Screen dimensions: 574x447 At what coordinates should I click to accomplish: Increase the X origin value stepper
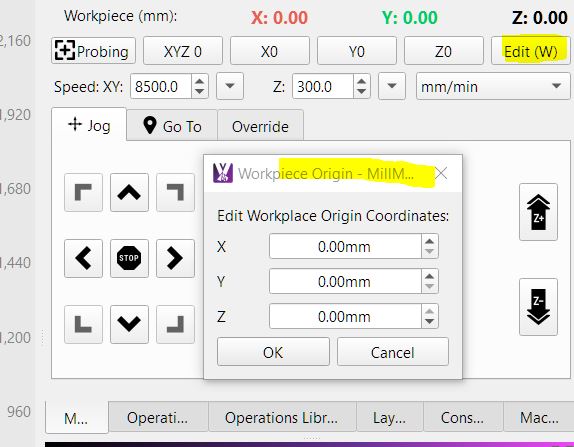click(429, 241)
